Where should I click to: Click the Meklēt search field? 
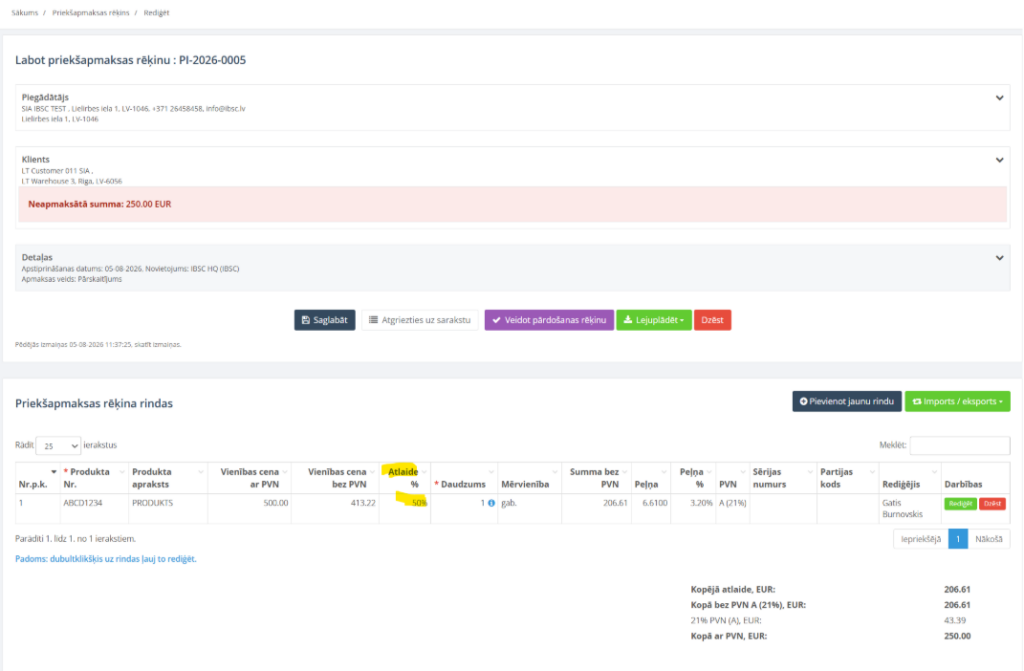pyautogui.click(x=960, y=446)
